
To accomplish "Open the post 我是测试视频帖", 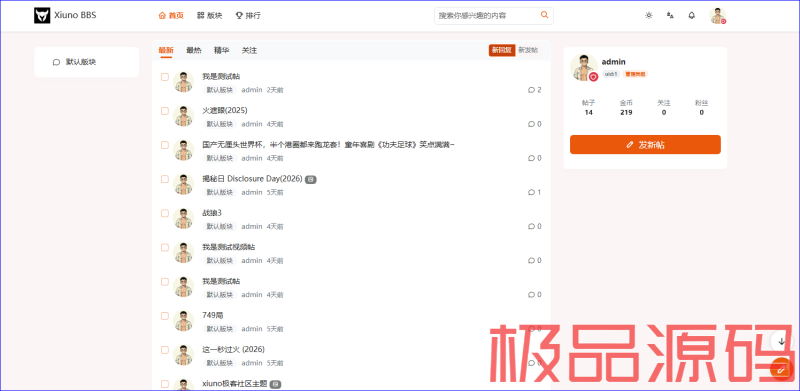I will [x=229, y=247].
